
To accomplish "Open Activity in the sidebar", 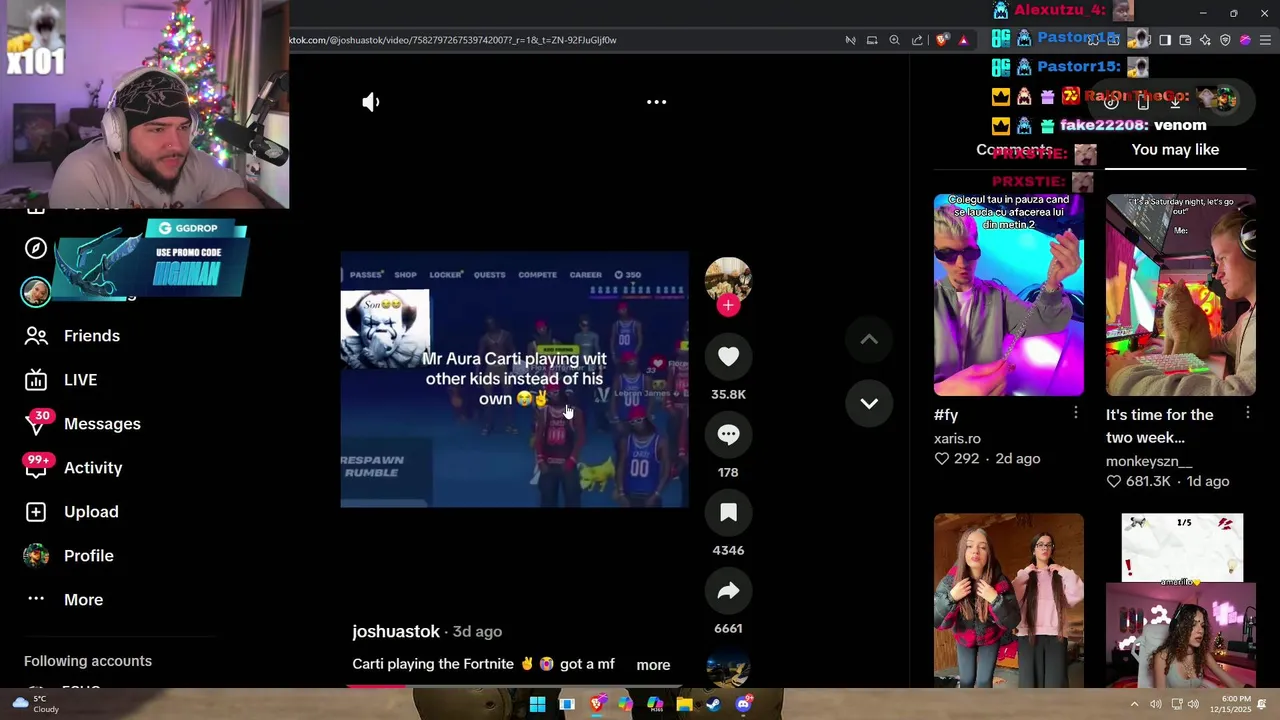I will point(93,468).
